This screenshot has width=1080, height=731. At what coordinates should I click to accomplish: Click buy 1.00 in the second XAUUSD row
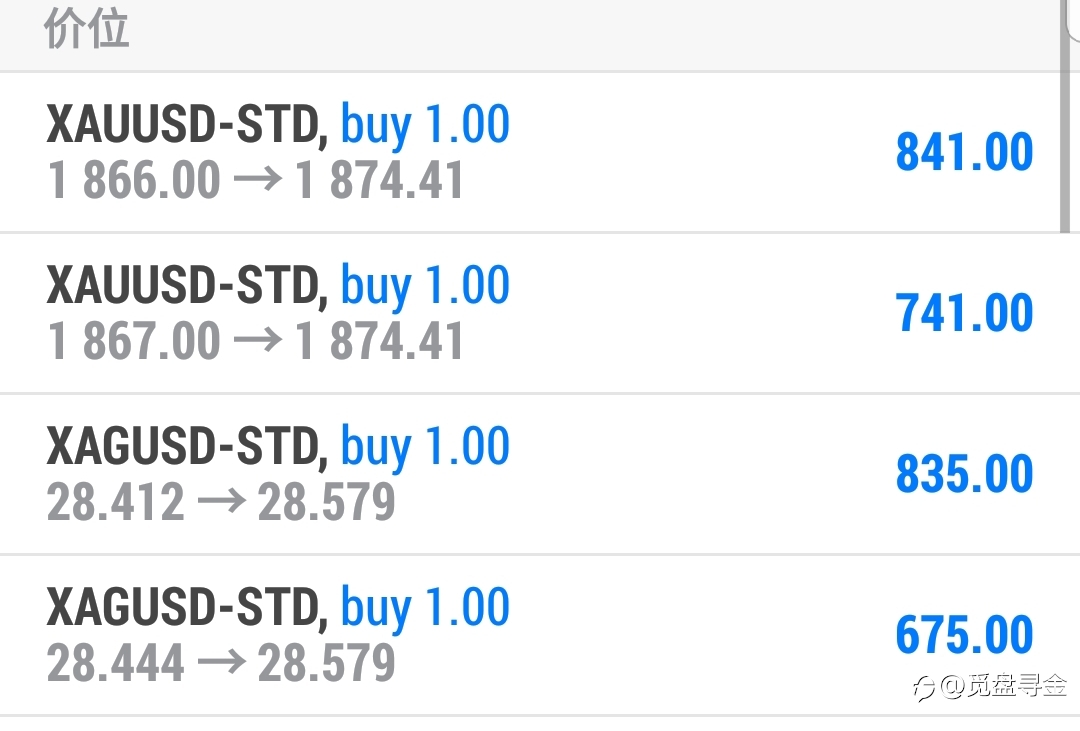click(425, 287)
